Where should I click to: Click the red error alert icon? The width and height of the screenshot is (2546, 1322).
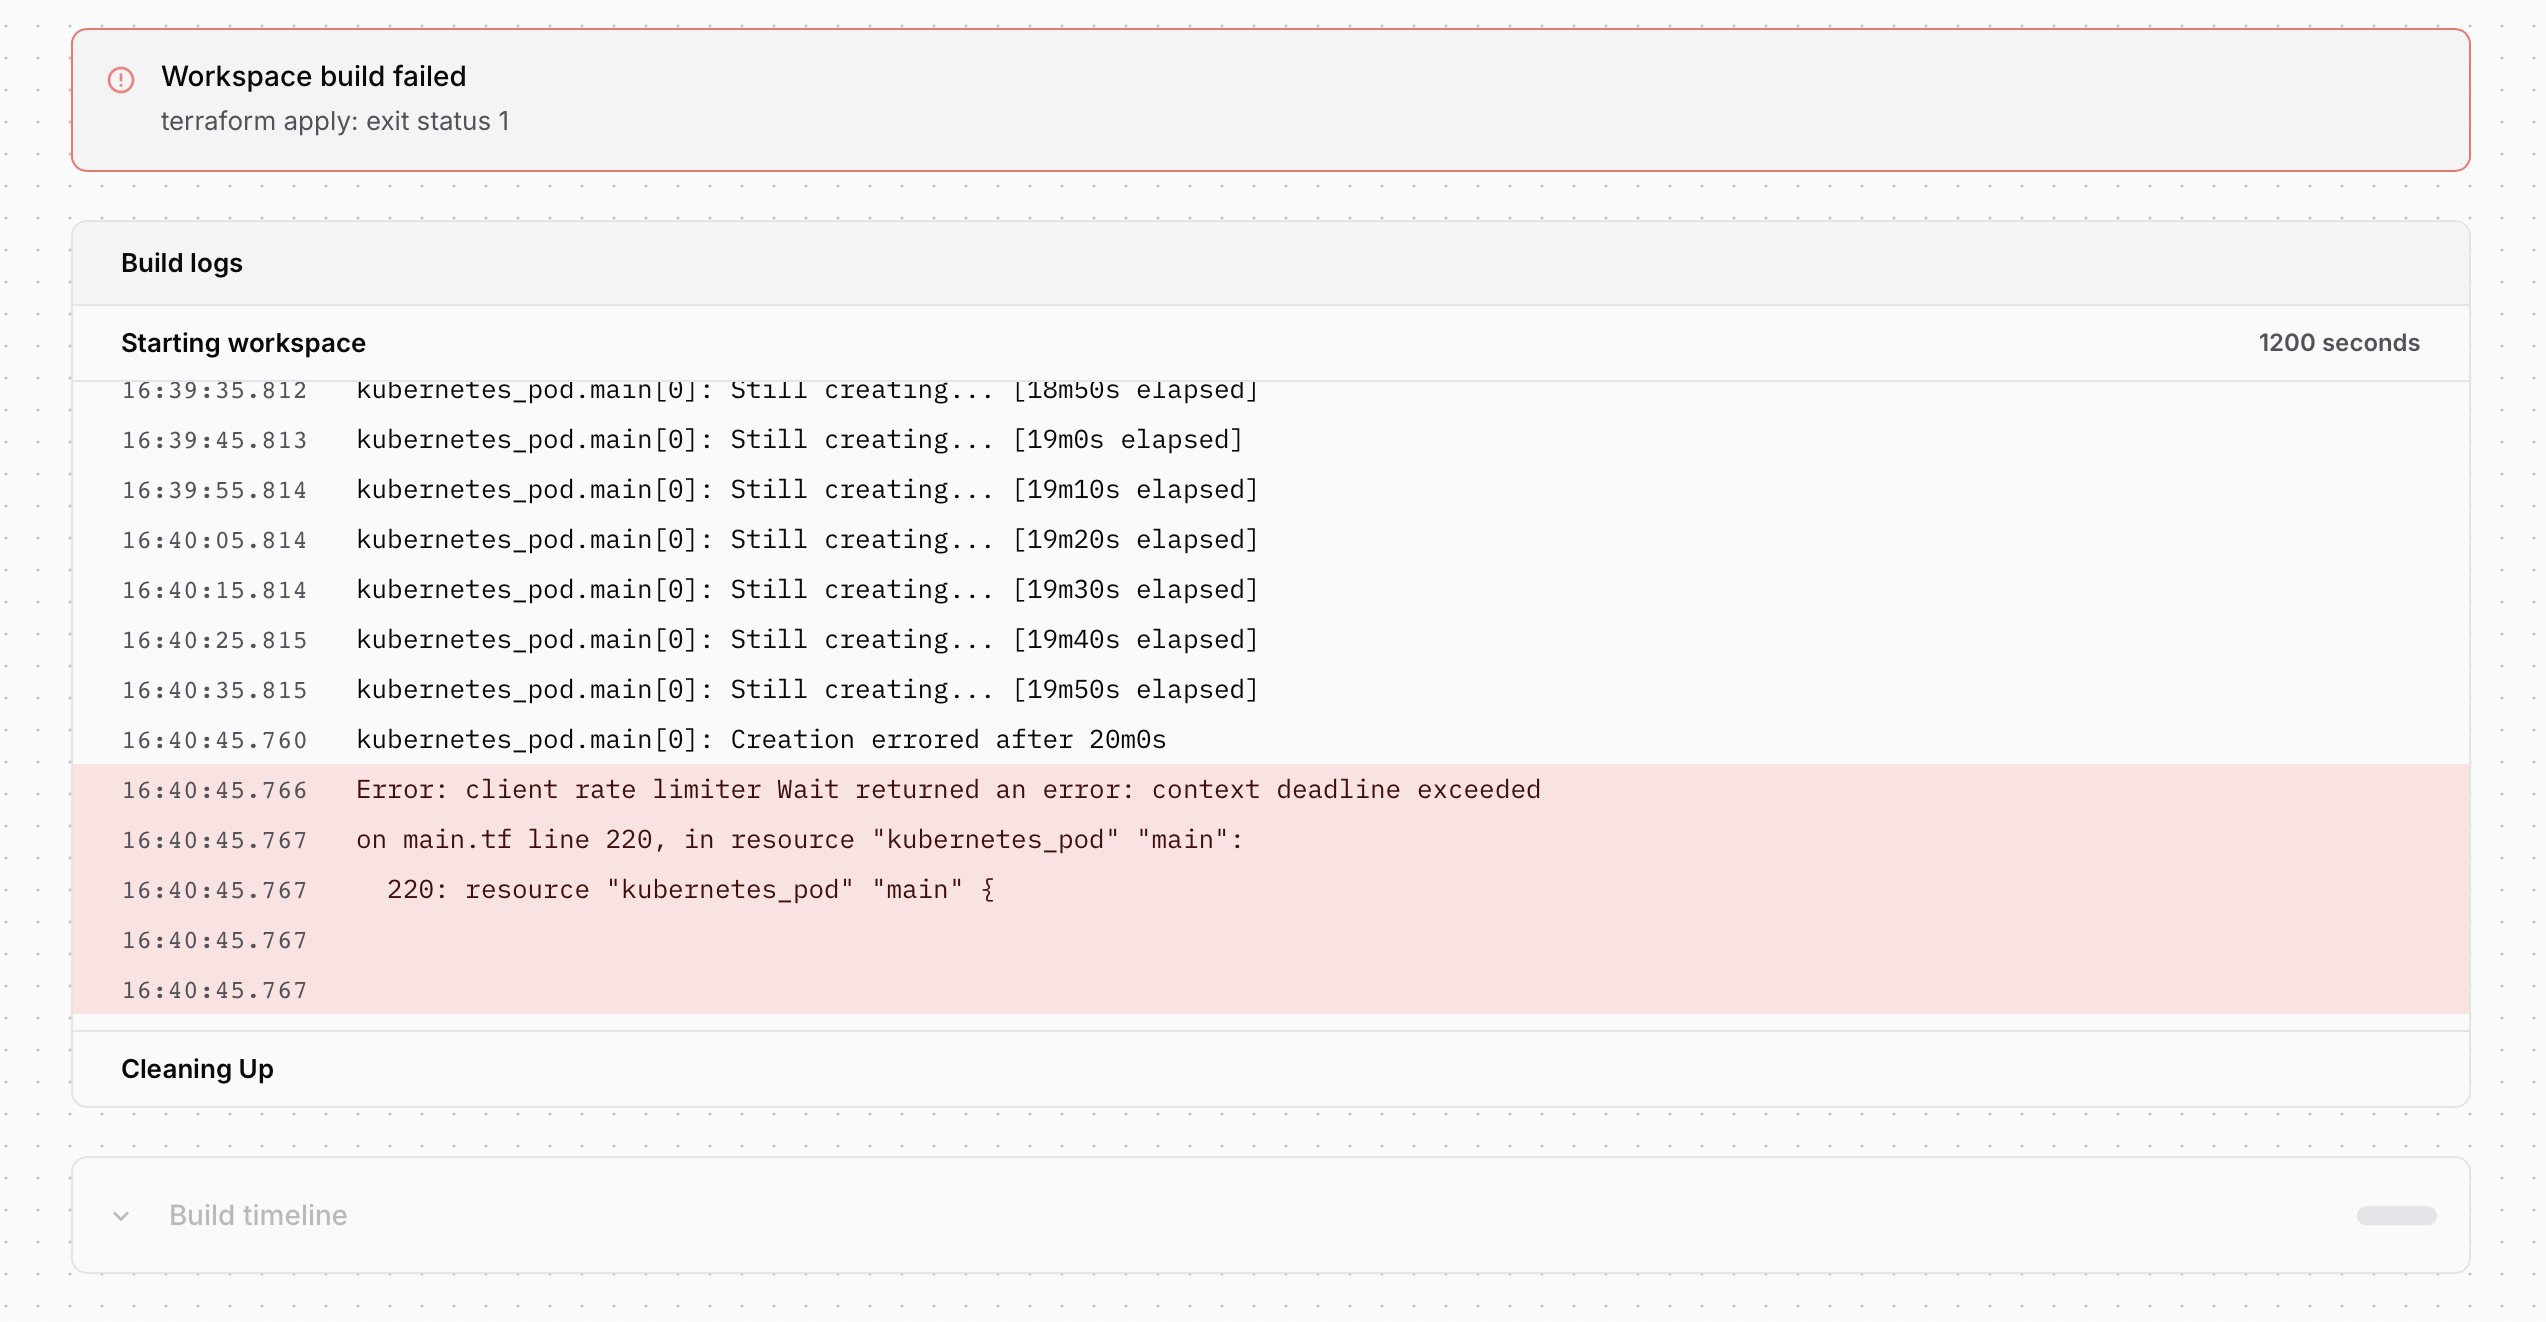[121, 80]
